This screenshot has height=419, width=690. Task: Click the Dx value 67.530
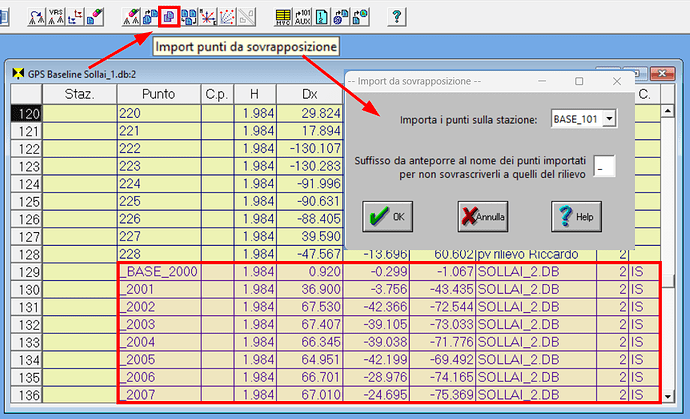[x=310, y=307]
